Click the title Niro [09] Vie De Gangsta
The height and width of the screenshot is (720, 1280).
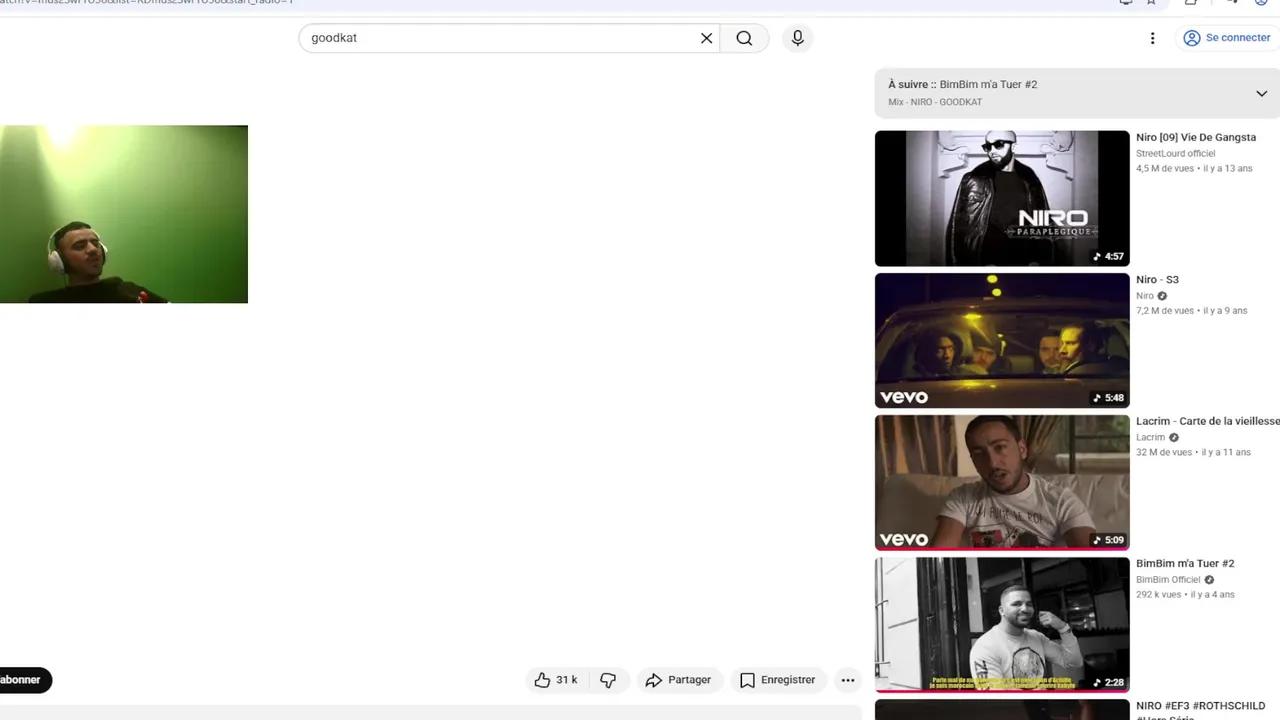(x=1196, y=138)
